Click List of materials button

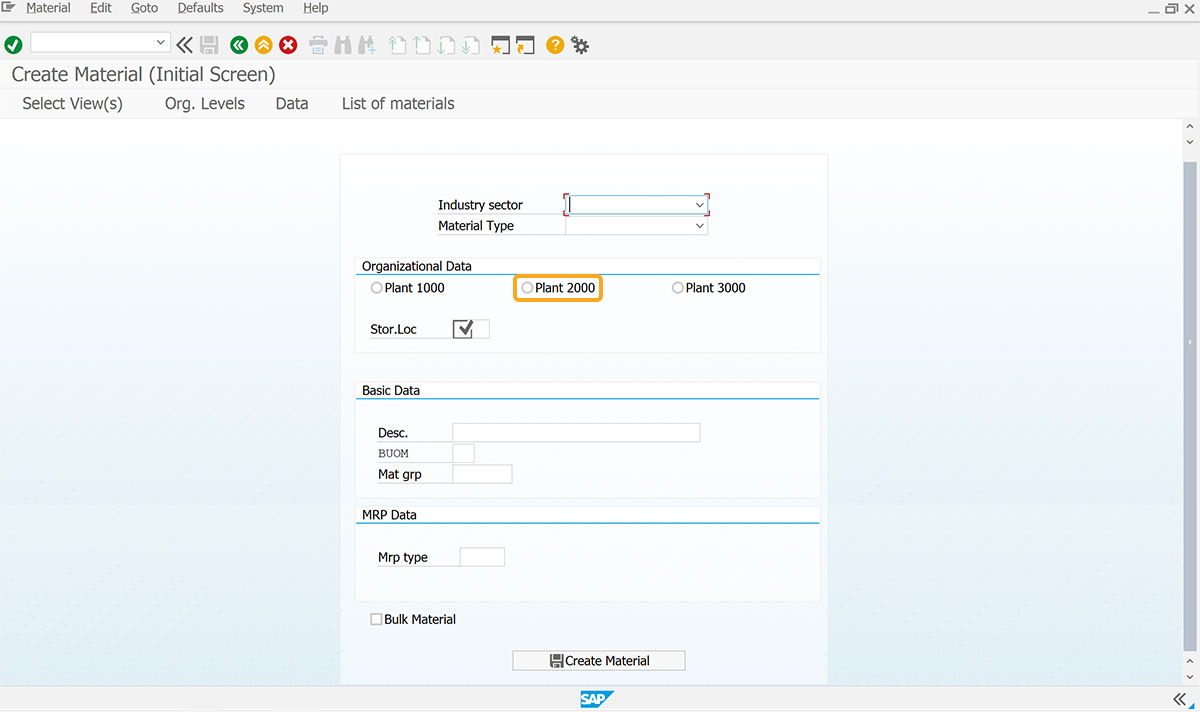(398, 104)
